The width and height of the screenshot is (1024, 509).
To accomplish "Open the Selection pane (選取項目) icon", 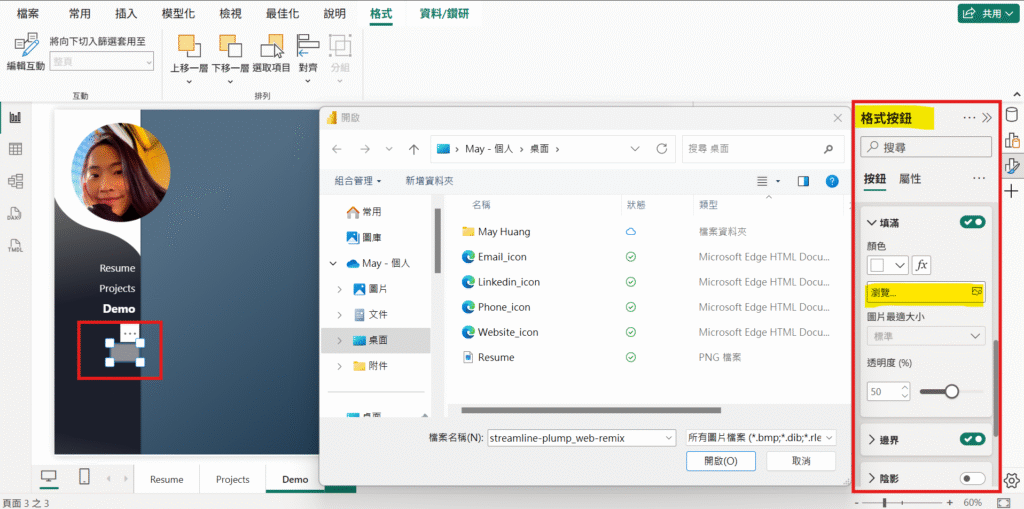I will pyautogui.click(x=271, y=46).
